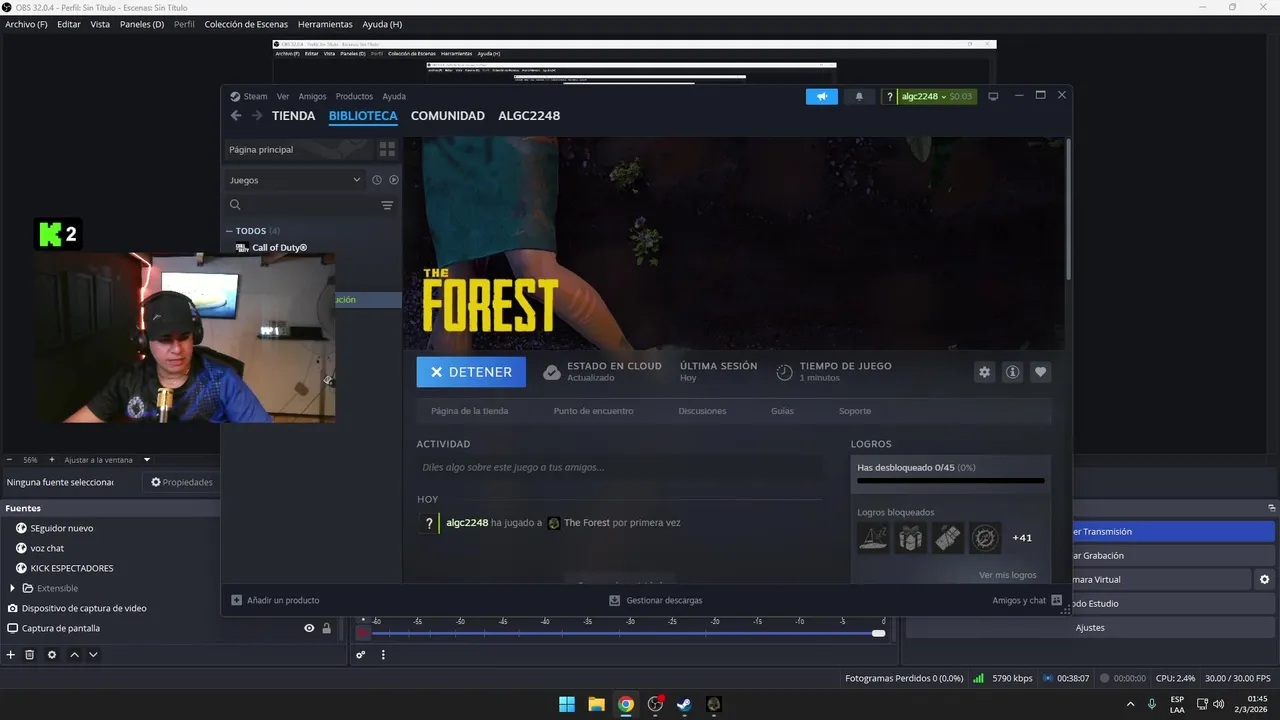Open Ajustes in OBS controls
The height and width of the screenshot is (720, 1280).
pos(1090,627)
